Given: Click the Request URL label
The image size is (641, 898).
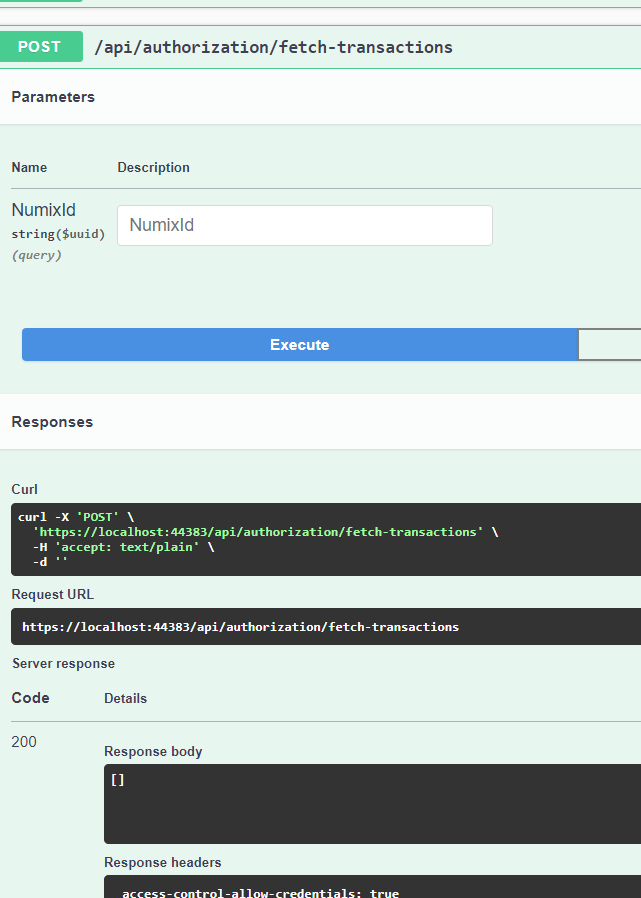Looking at the screenshot, I should [53, 594].
